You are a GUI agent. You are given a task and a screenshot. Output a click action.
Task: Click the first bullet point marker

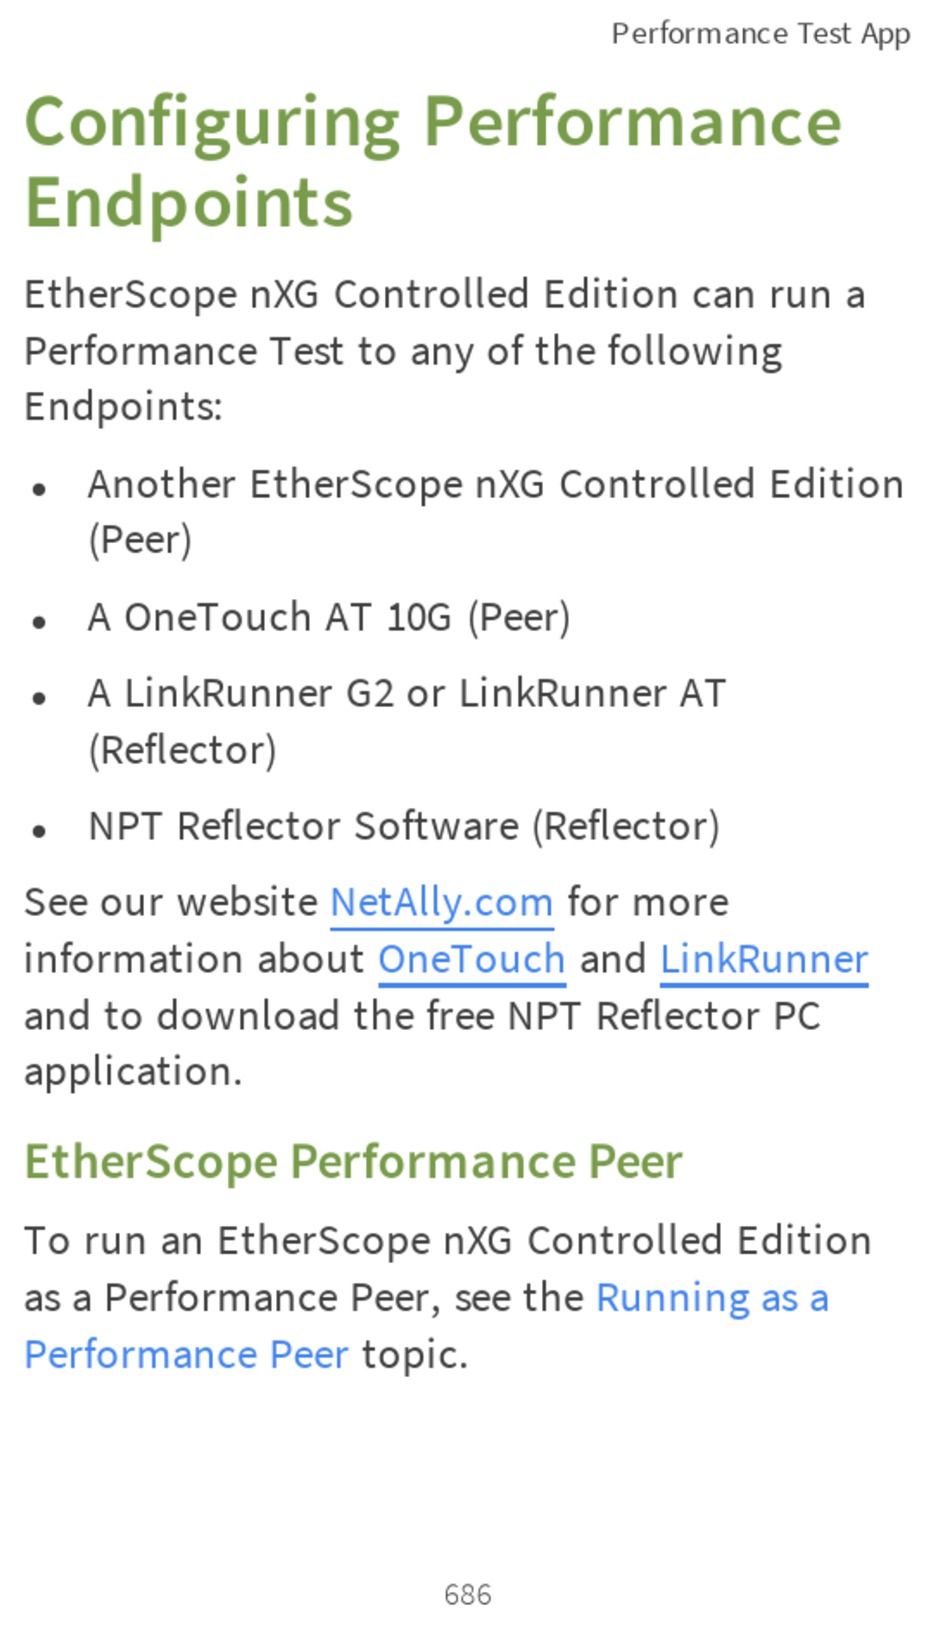click(39, 489)
